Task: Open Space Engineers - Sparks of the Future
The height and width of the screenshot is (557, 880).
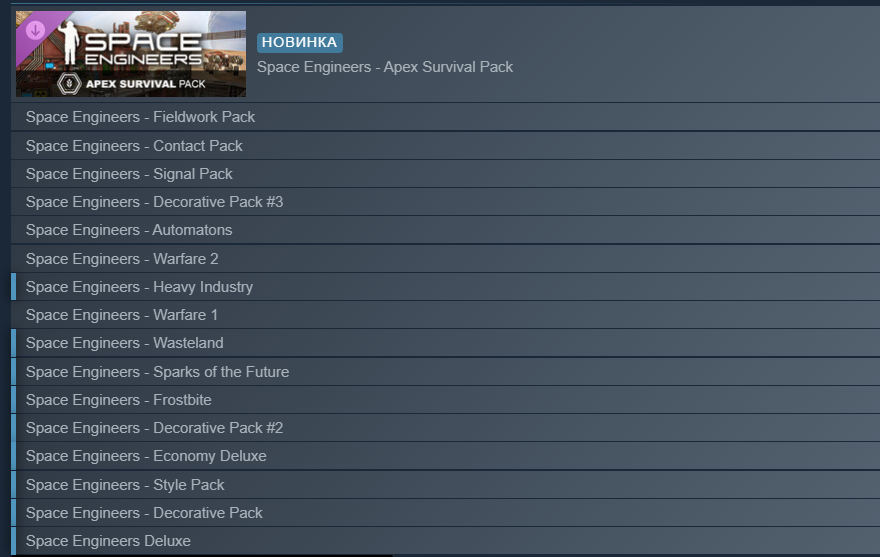Action: 446,371
